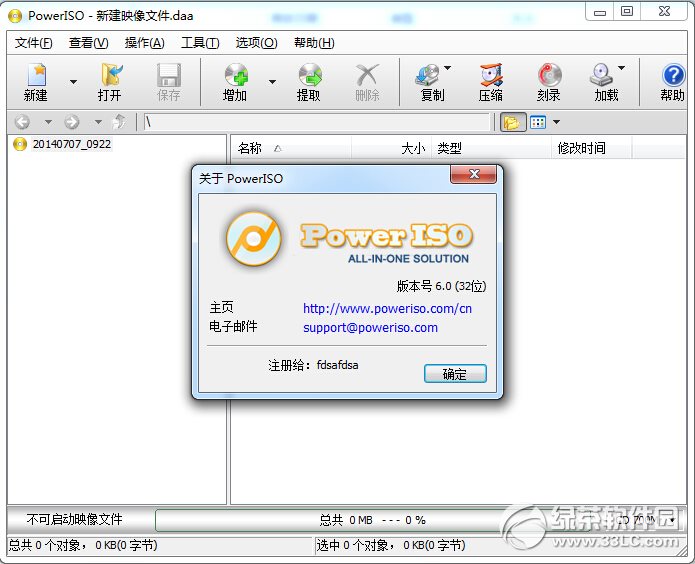The image size is (695, 564).
Task: Open the 选项(O) menu
Action: tap(256, 43)
